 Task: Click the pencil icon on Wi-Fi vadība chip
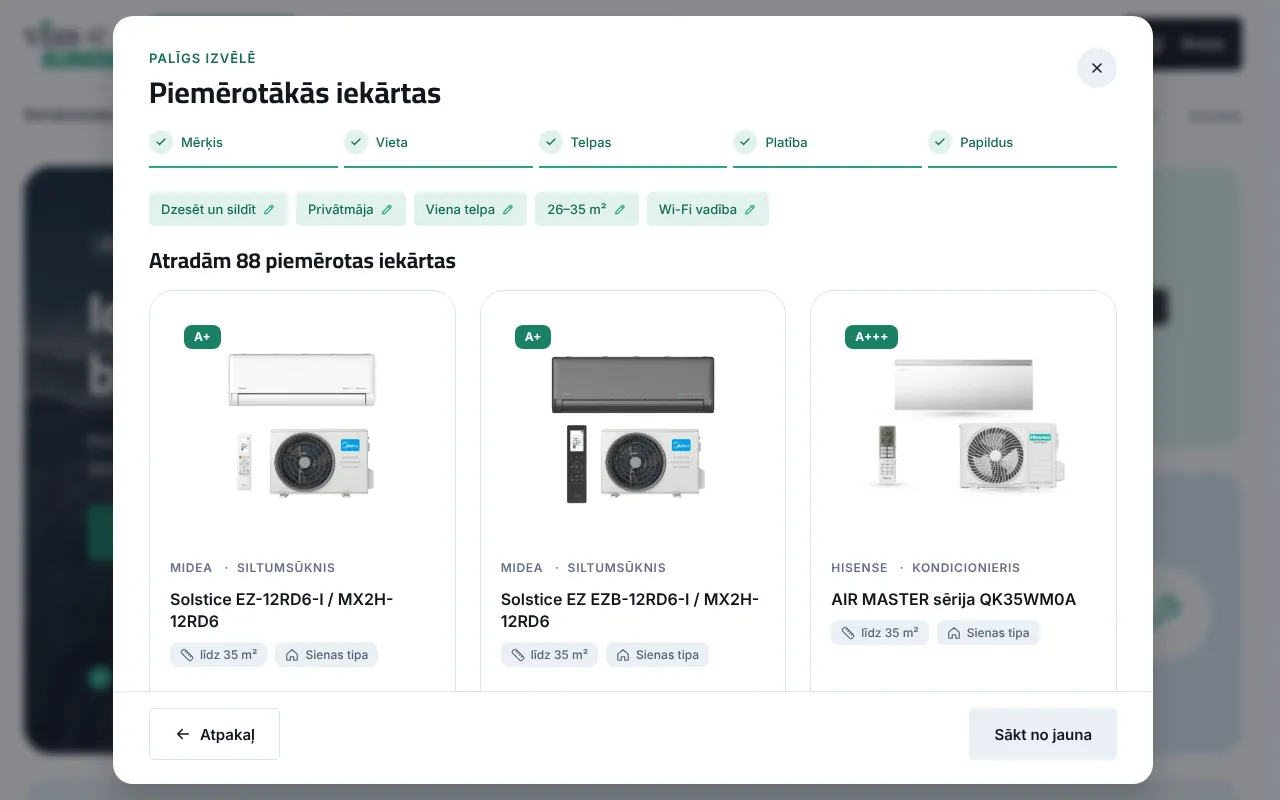pos(750,210)
